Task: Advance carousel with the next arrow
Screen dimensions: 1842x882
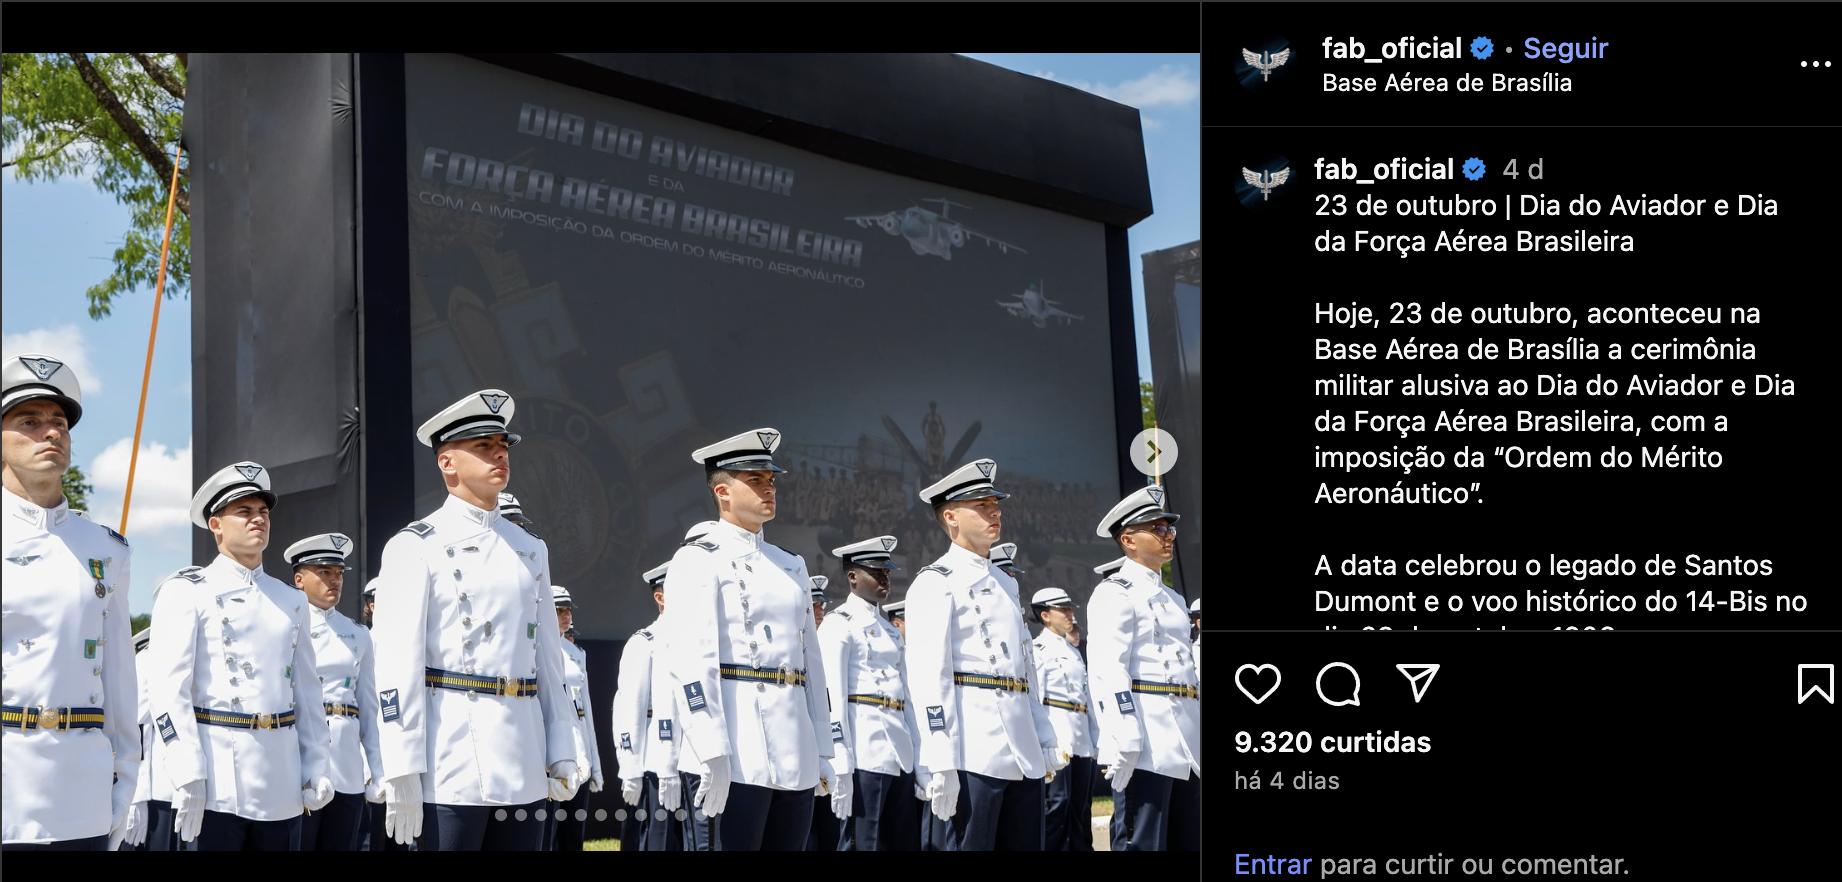Action: pyautogui.click(x=1153, y=451)
